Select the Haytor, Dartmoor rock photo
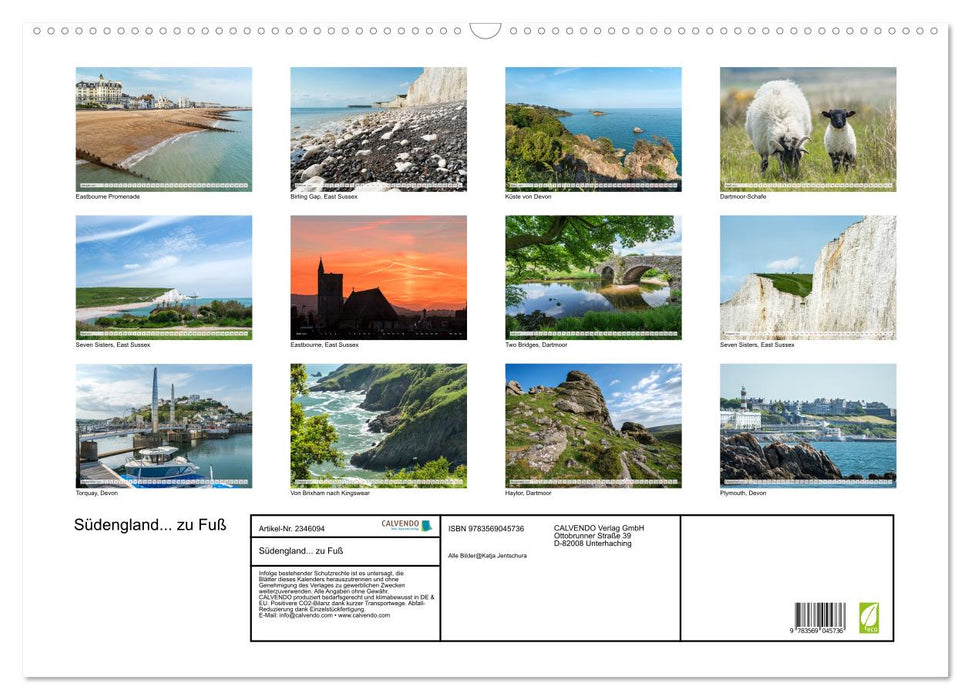 [x=593, y=426]
